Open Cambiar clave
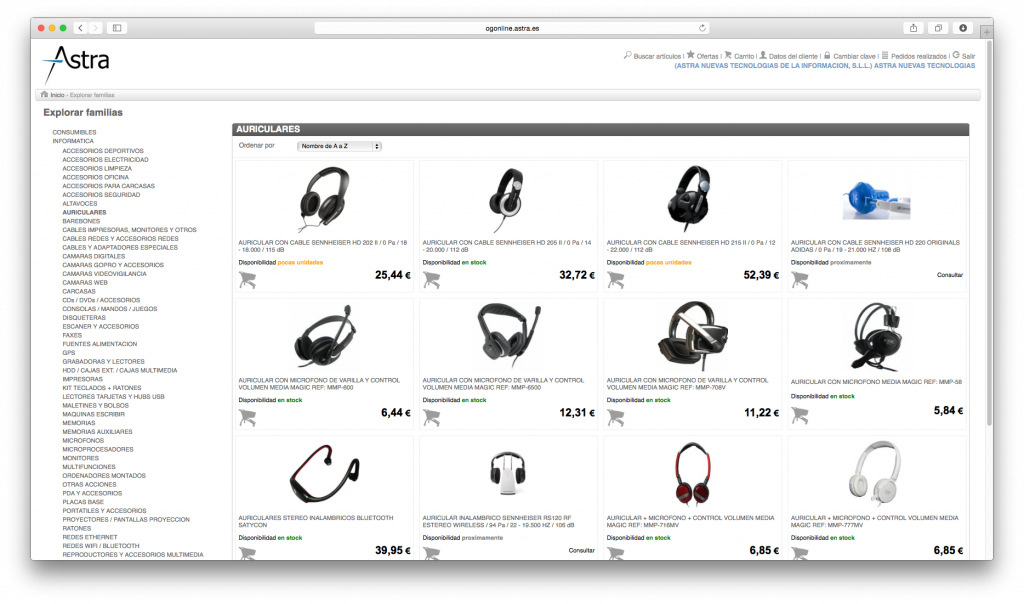1024x604 pixels. [x=854, y=57]
